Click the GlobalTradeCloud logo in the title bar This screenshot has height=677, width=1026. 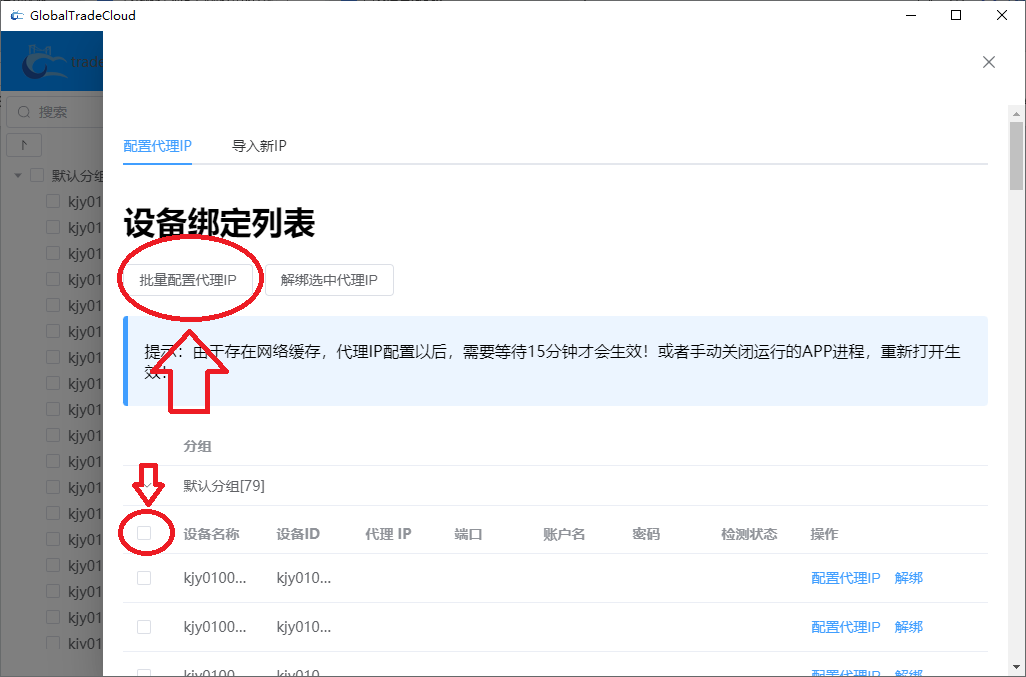(x=17, y=15)
